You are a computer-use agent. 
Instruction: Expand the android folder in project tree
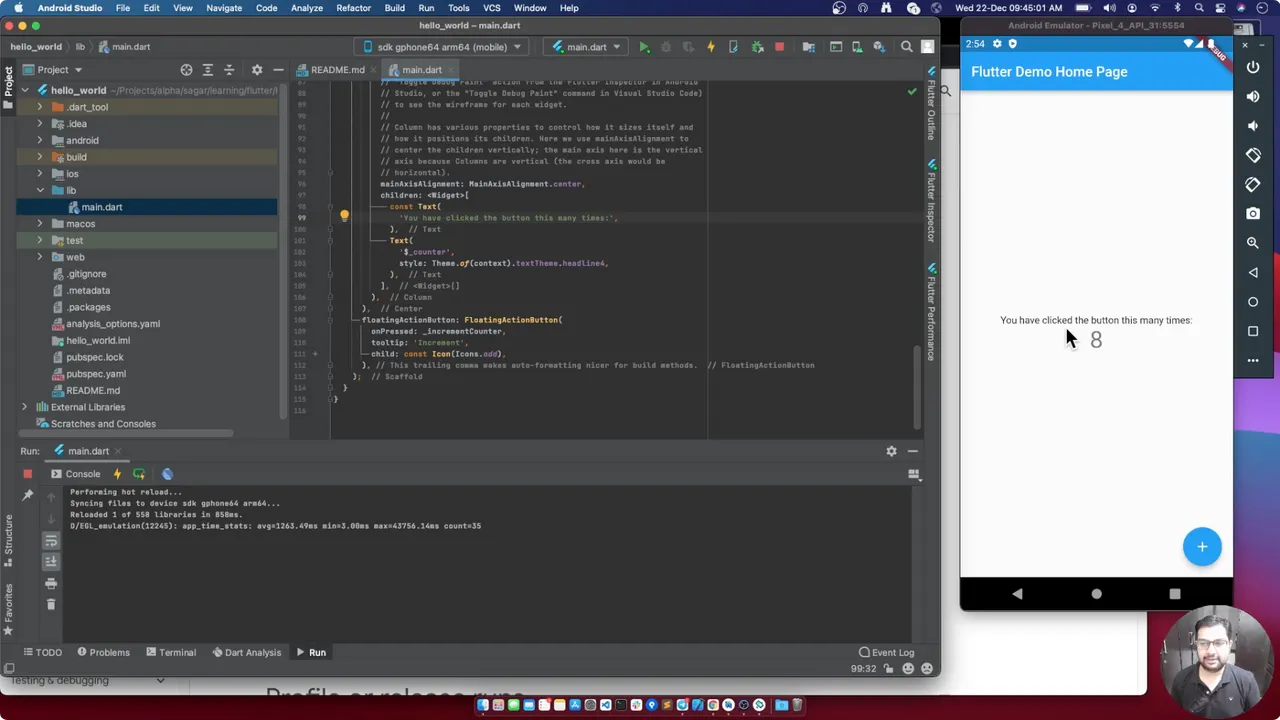tap(40, 140)
